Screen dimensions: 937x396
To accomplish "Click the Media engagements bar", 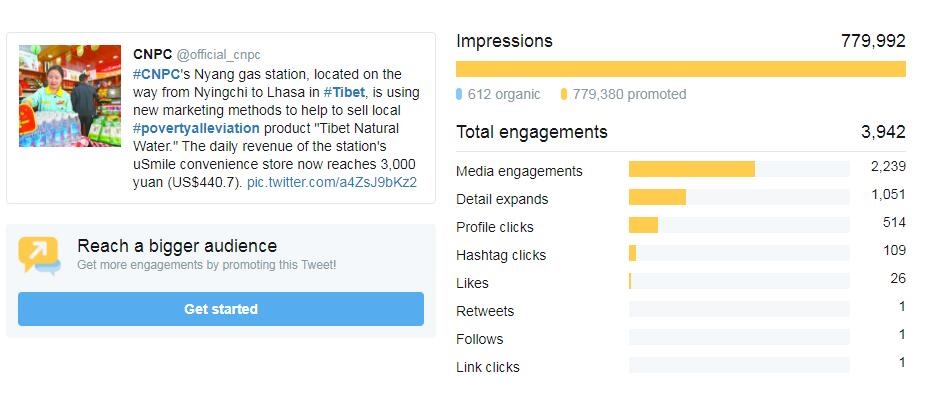I will (739, 169).
